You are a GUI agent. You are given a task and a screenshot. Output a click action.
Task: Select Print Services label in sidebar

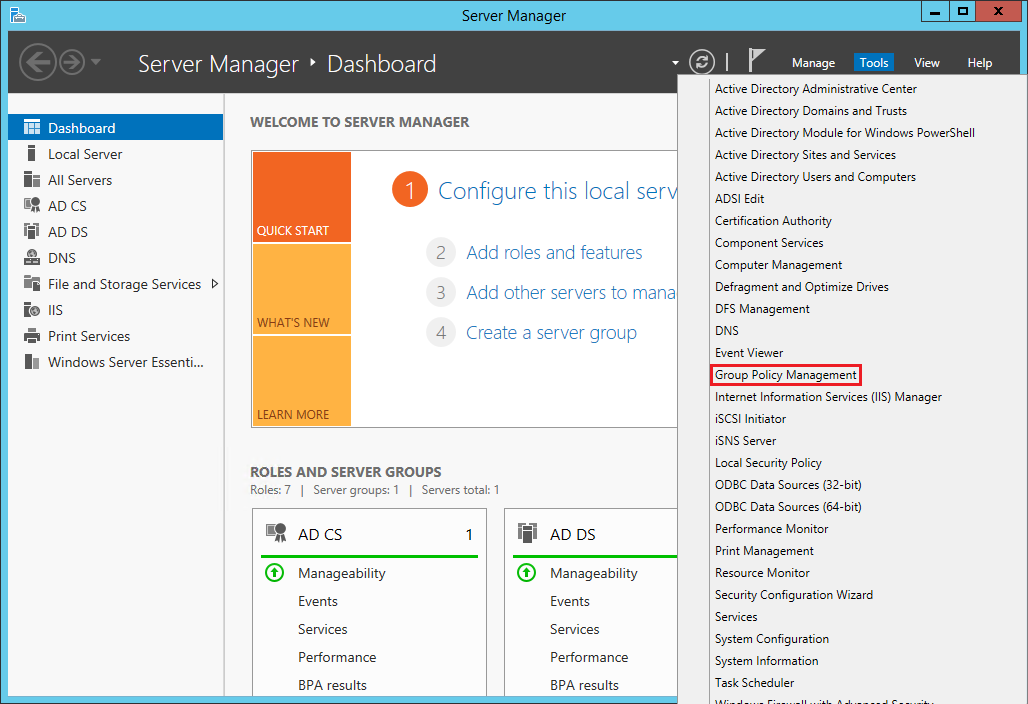point(89,336)
